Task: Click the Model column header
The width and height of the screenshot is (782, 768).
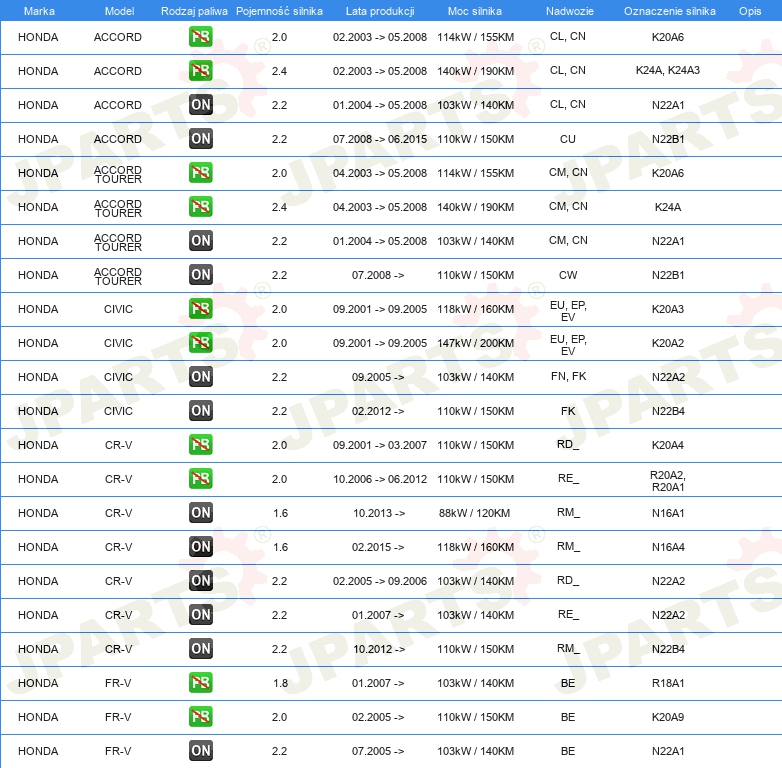Action: click(x=119, y=11)
